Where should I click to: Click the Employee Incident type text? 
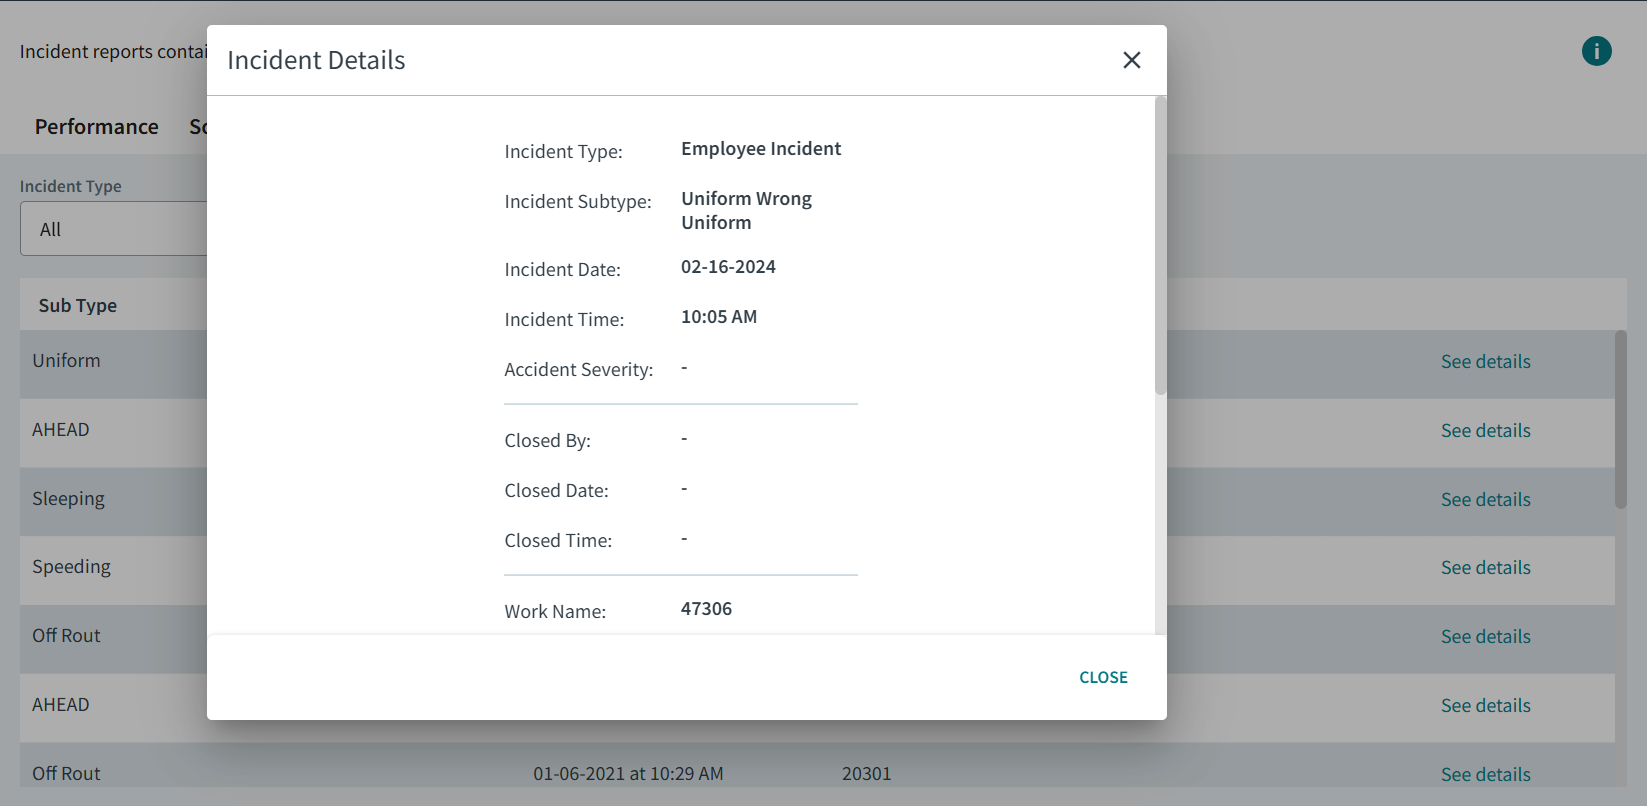point(761,149)
